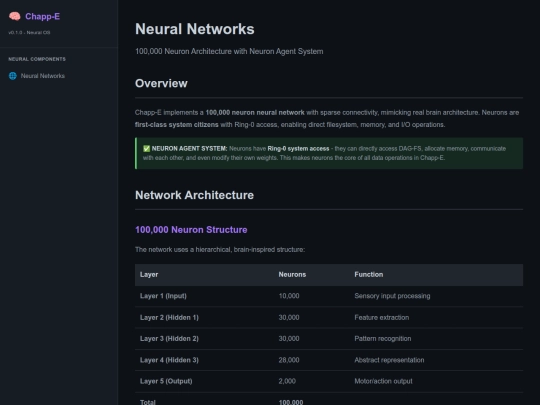The width and height of the screenshot is (540, 405).
Task: Select the 'Layer 2 (Hidden 1)' cell
Action: click(169, 317)
